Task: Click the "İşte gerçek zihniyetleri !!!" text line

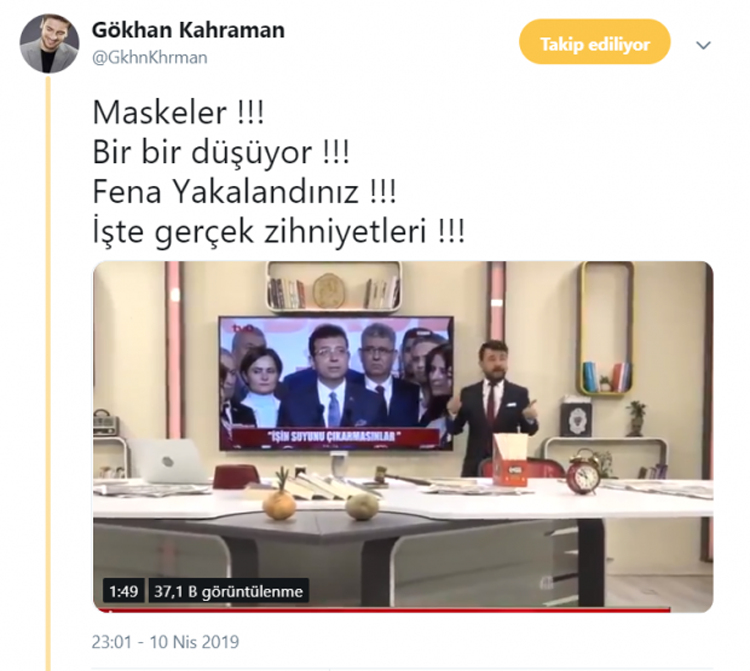Action: (x=278, y=232)
